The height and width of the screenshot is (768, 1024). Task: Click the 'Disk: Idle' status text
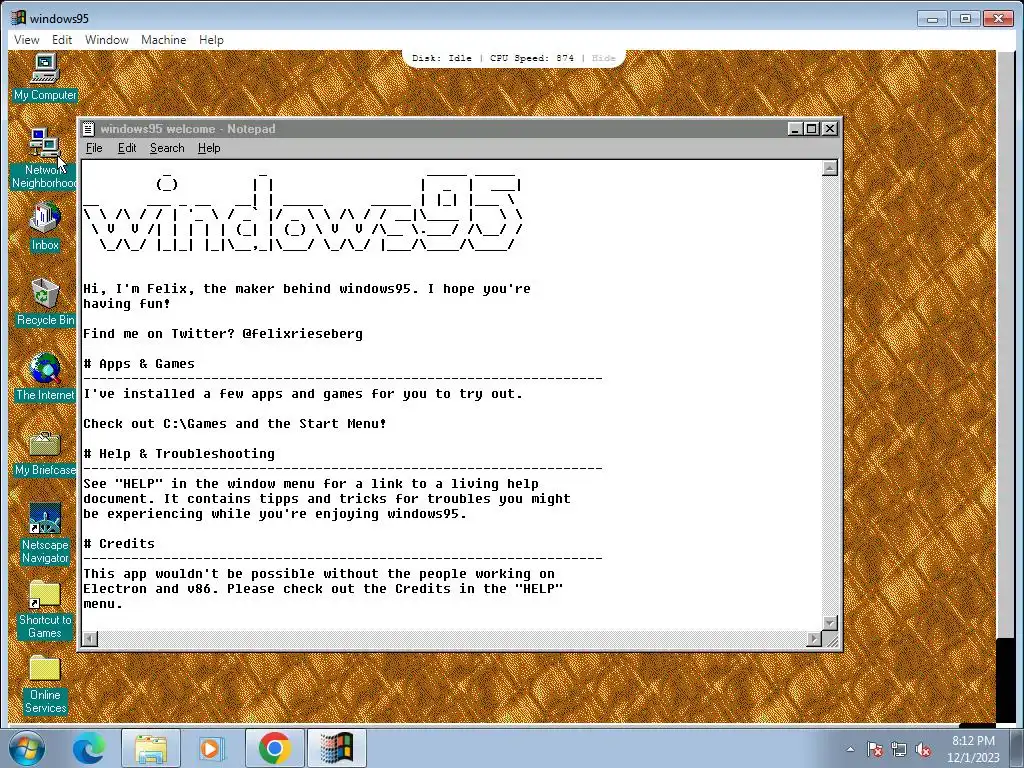441,58
